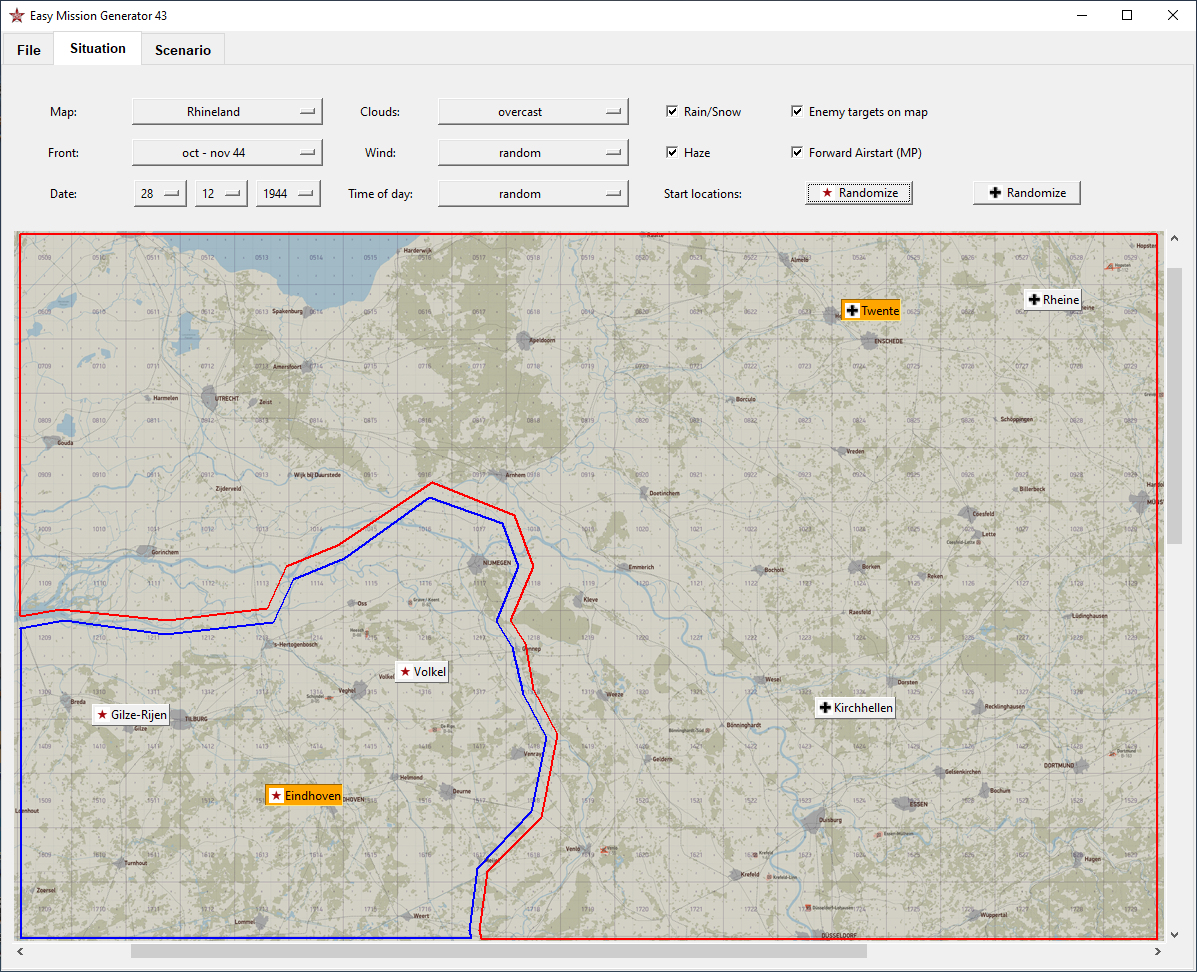
Task: Switch to the Scenario tab
Action: click(x=182, y=50)
